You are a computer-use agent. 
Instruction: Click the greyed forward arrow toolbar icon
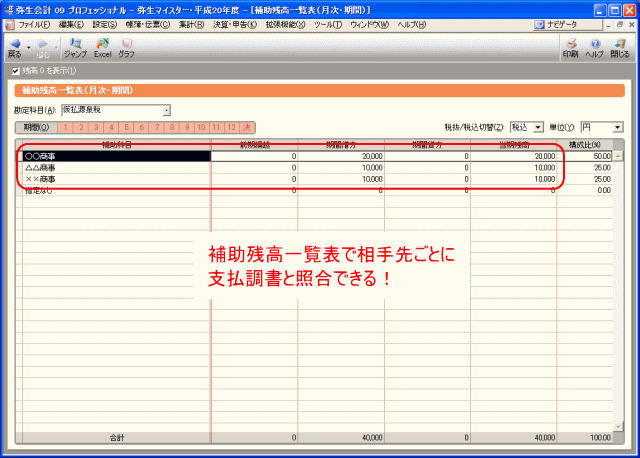tap(42, 48)
